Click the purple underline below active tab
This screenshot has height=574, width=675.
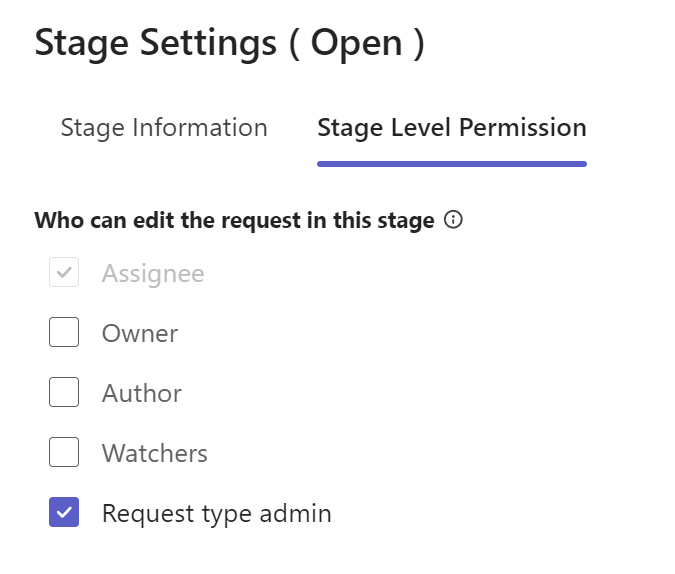pos(452,164)
